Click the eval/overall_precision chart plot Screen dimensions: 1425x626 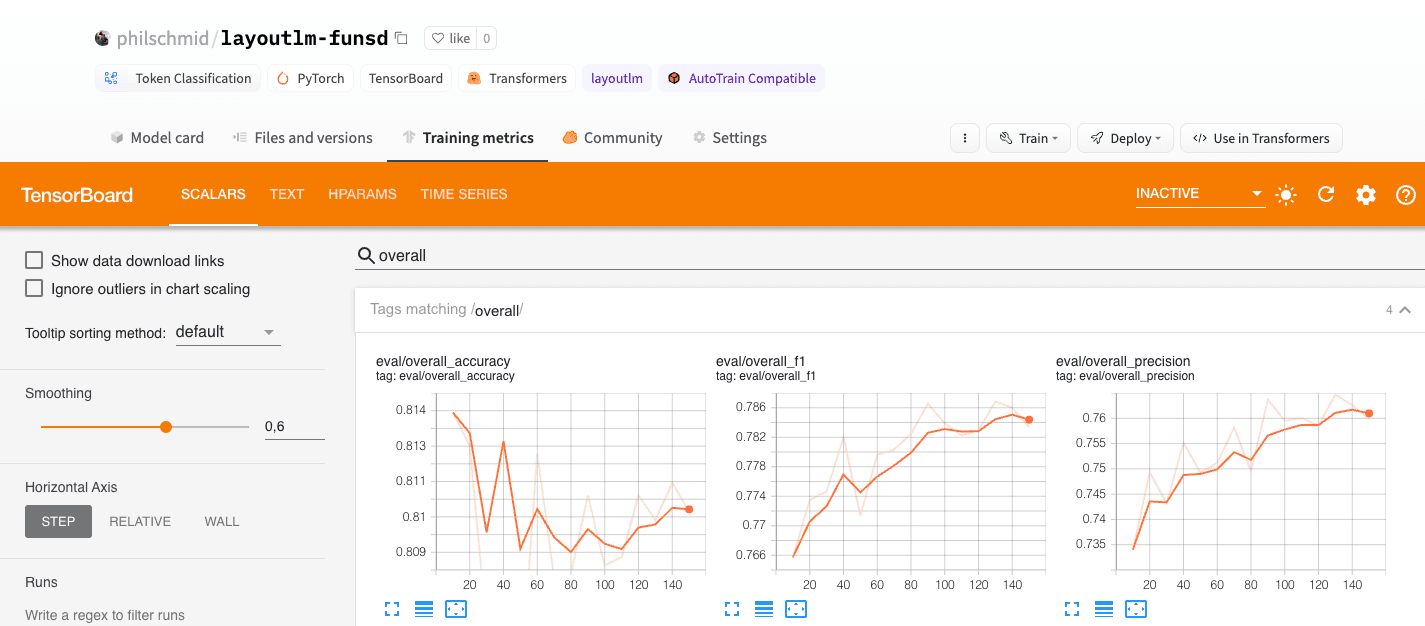pyautogui.click(x=1249, y=482)
